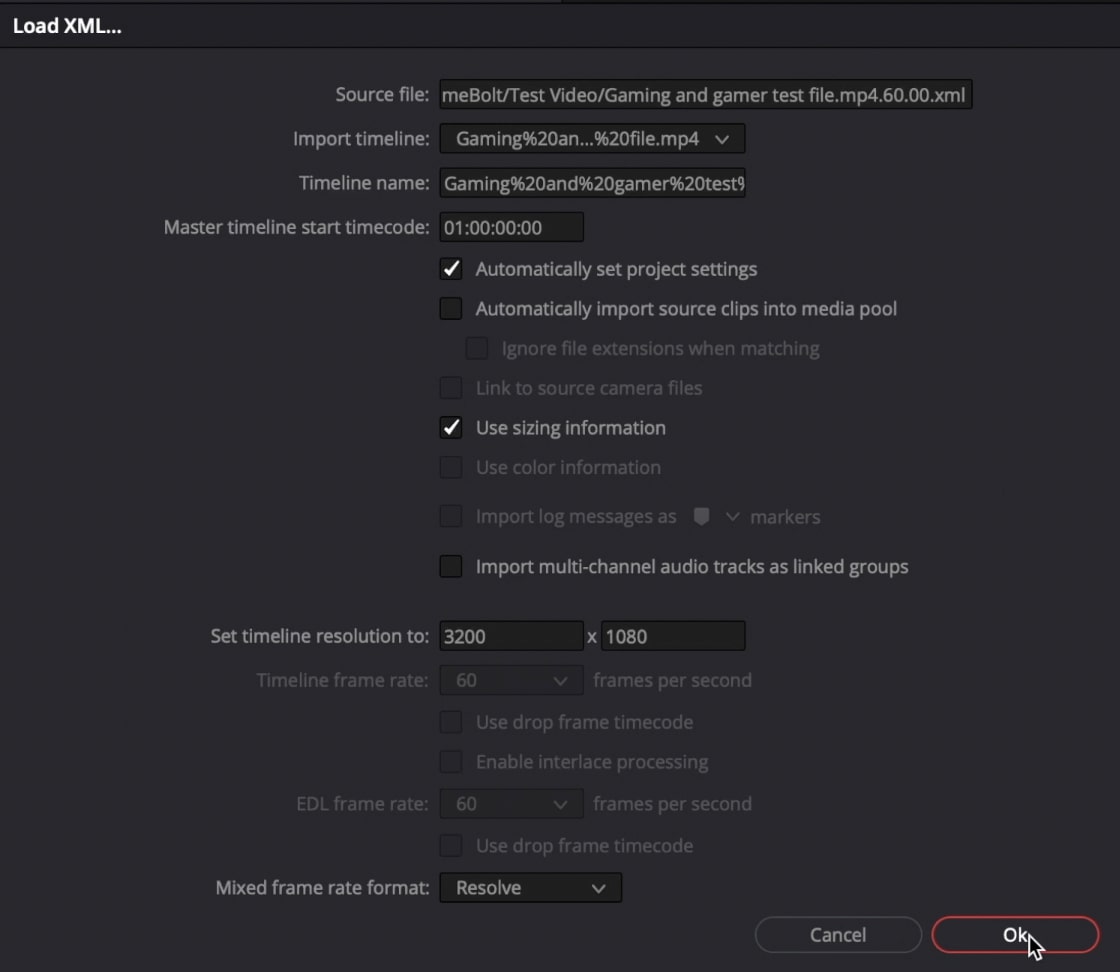The height and width of the screenshot is (972, 1120).
Task: Toggle Automatically set project settings checkbox
Action: click(451, 269)
